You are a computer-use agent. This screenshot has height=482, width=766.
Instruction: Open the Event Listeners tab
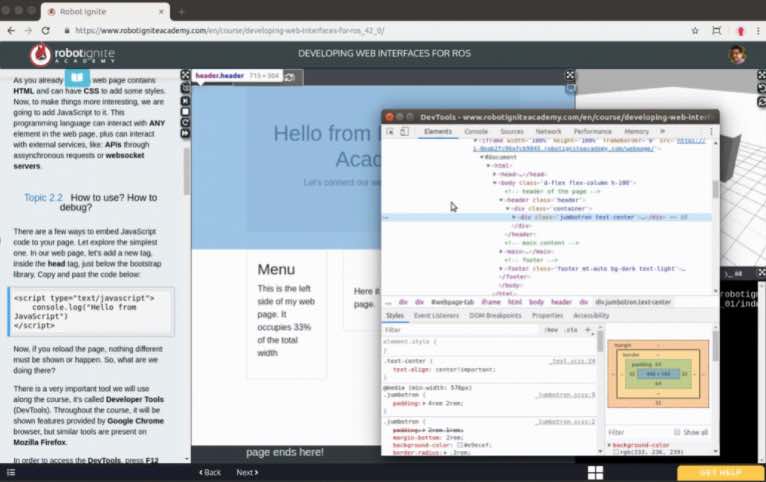pos(436,315)
